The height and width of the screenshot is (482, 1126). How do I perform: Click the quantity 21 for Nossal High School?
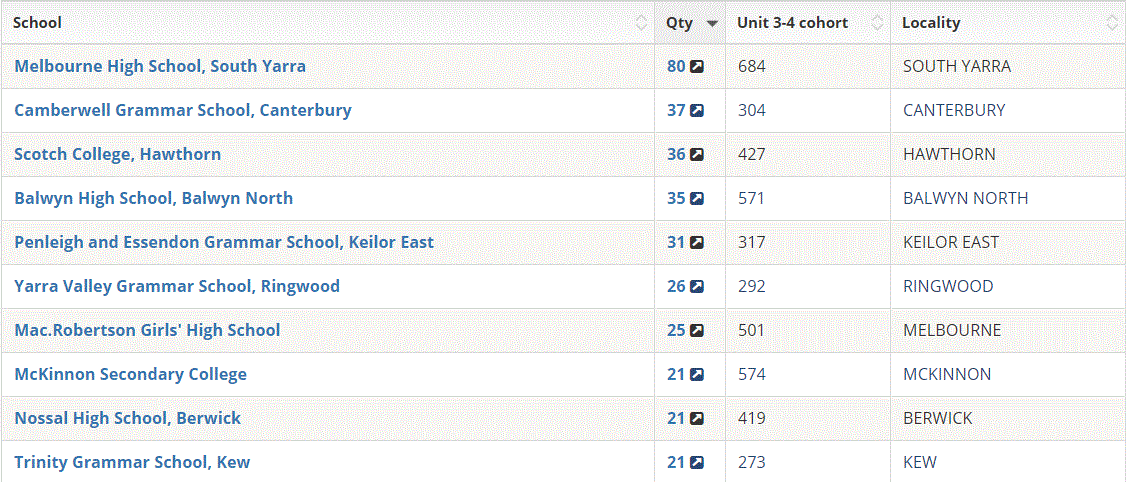676,418
